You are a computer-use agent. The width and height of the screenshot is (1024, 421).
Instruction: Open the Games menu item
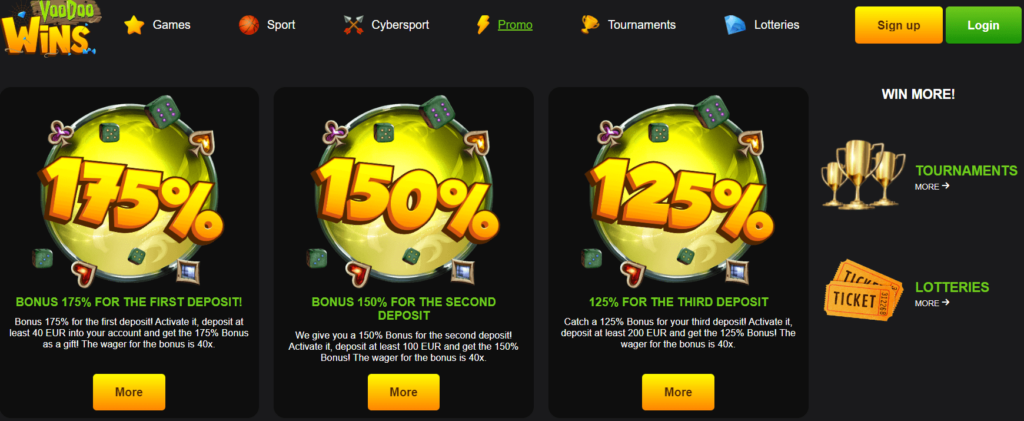172,25
